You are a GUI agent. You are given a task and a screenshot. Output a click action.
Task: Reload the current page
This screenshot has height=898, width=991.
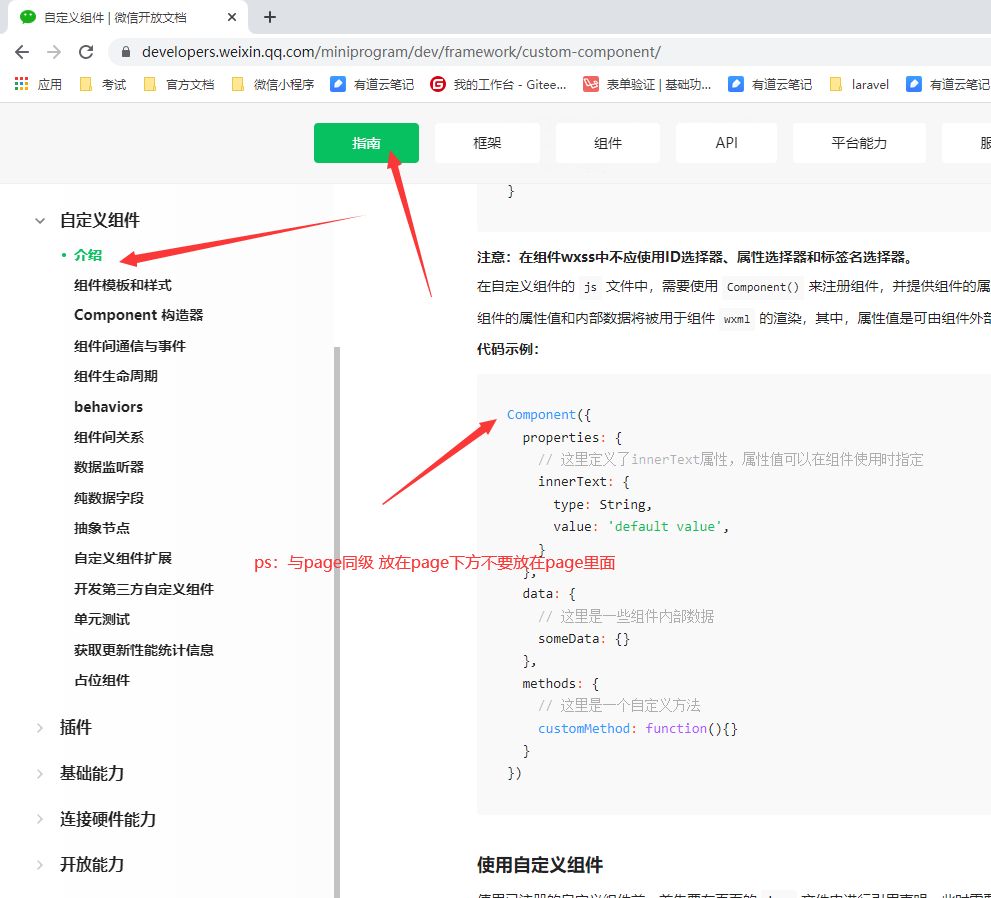click(x=86, y=51)
